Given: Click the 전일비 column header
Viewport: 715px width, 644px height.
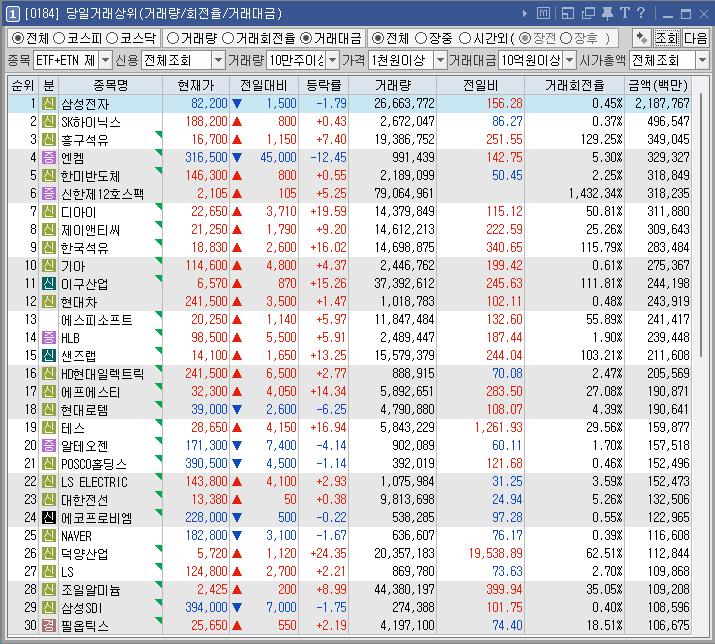Looking at the screenshot, I should [x=481, y=85].
